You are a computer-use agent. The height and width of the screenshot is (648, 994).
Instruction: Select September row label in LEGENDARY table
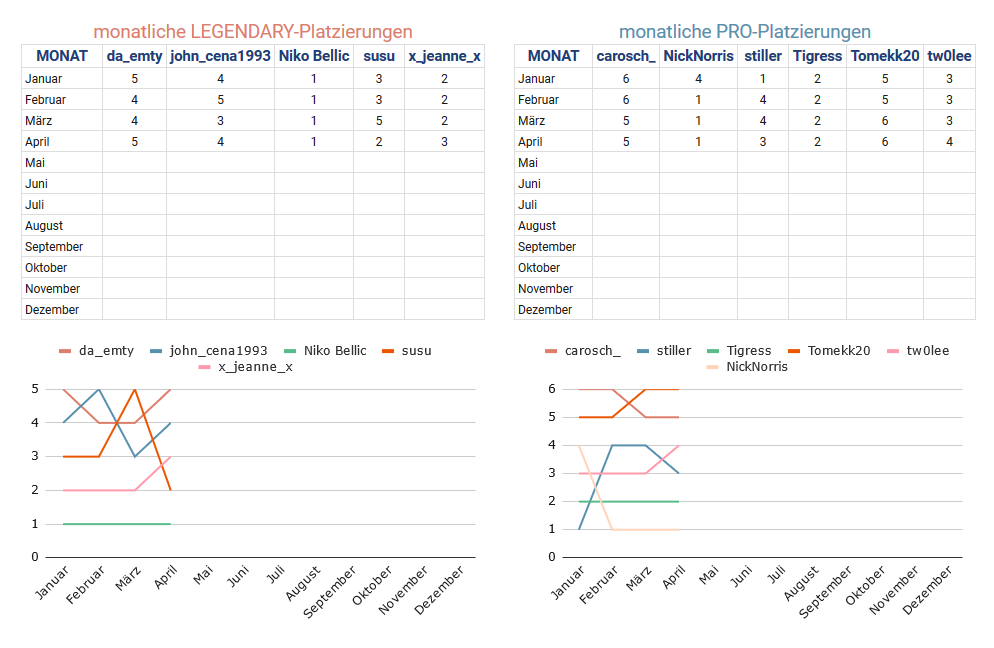[x=54, y=247]
